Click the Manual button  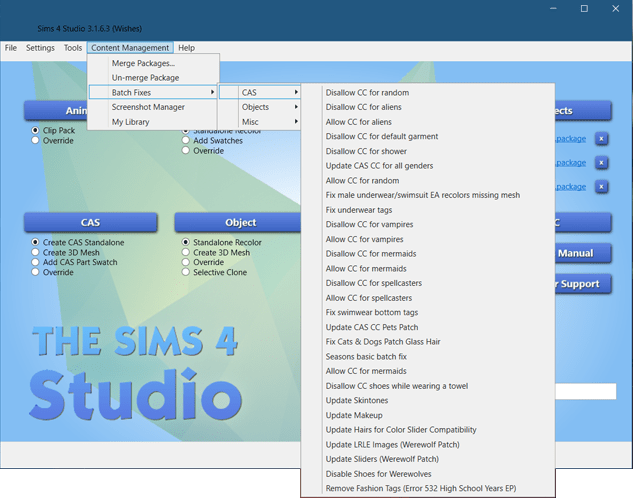point(583,253)
